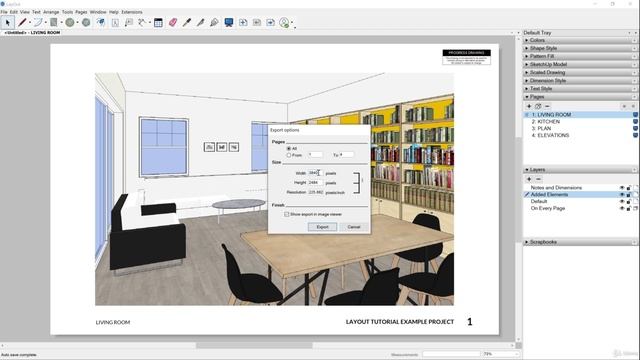Add a page in Pages panel
Viewport: 640px width, 360px height.
(529, 106)
